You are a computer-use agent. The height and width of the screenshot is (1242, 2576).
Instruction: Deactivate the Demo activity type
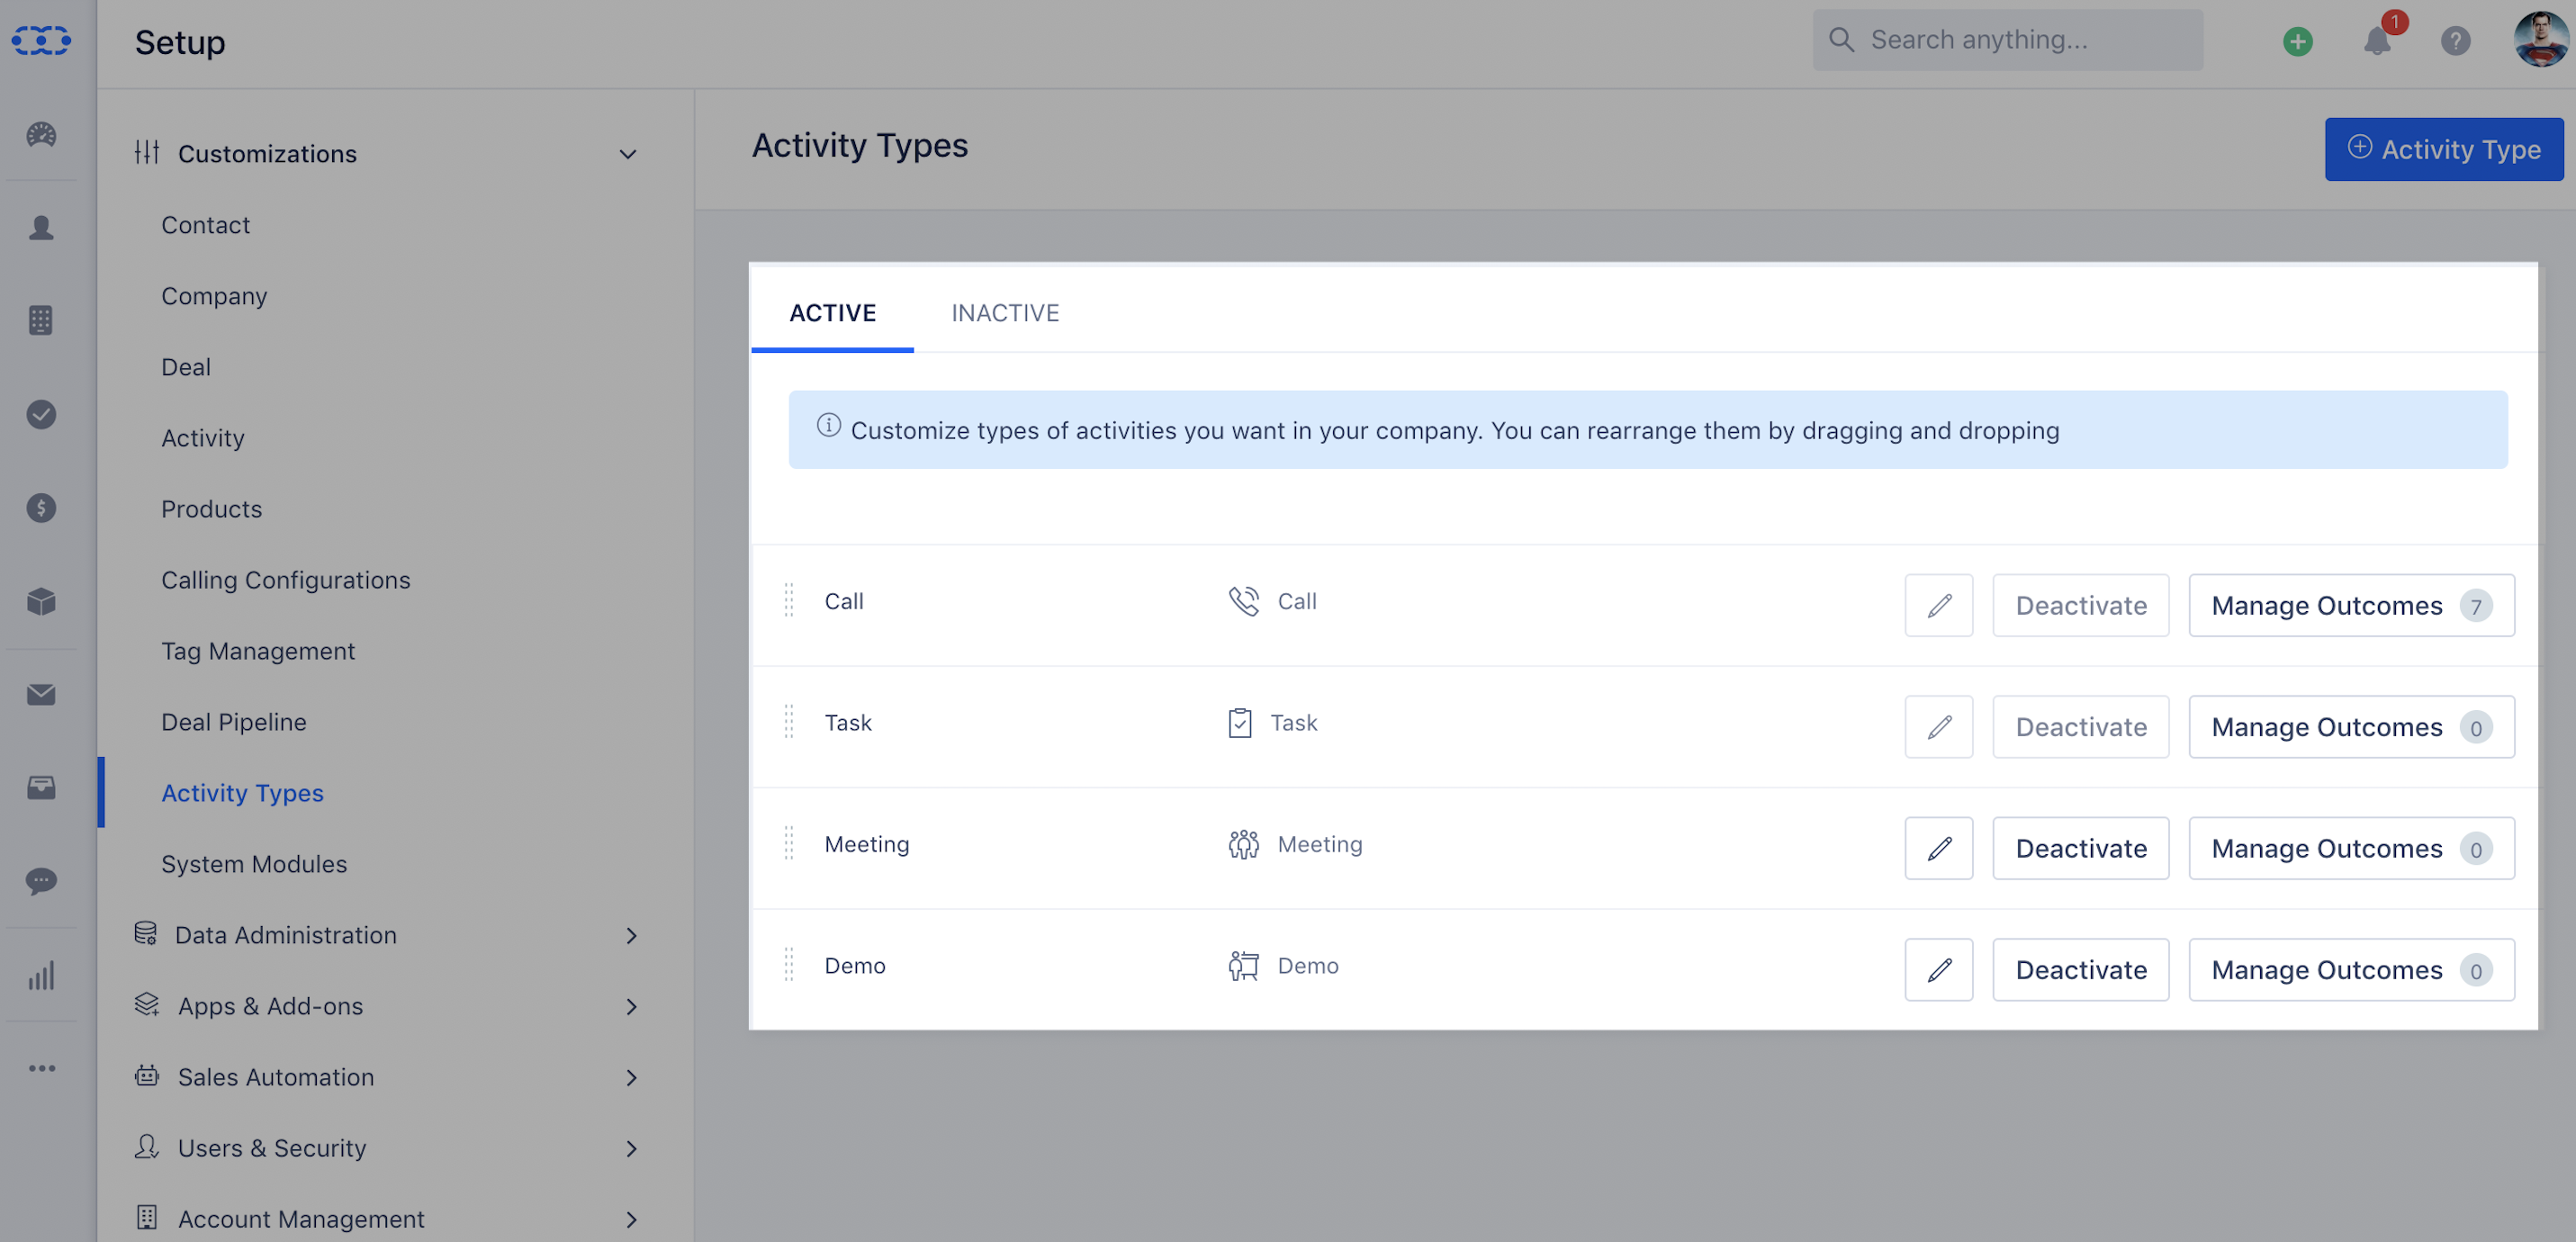[2081, 969]
